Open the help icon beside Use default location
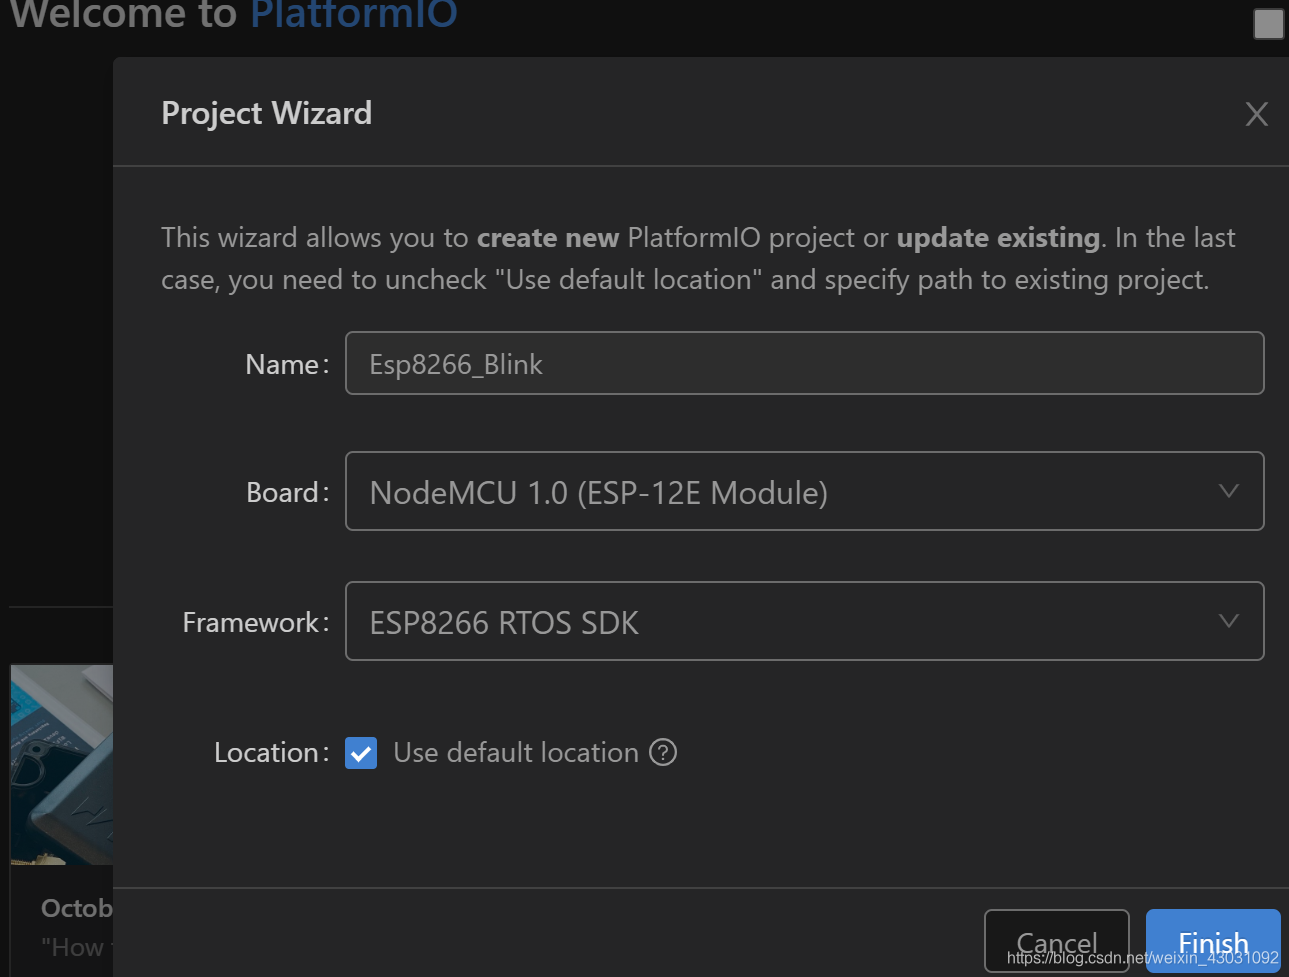This screenshot has height=977, width=1289. click(x=663, y=752)
